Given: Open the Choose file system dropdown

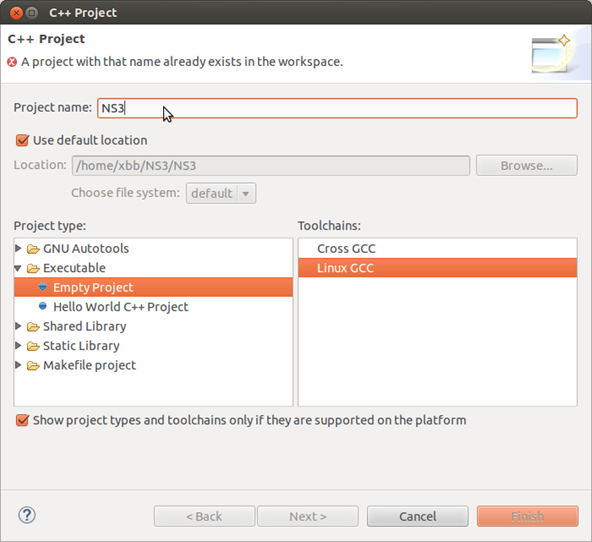Looking at the screenshot, I should click(221, 193).
